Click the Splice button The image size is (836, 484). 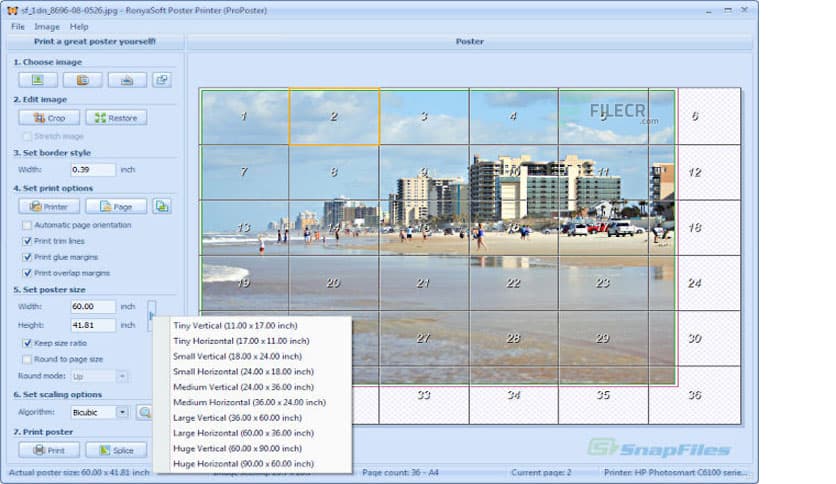(x=116, y=450)
